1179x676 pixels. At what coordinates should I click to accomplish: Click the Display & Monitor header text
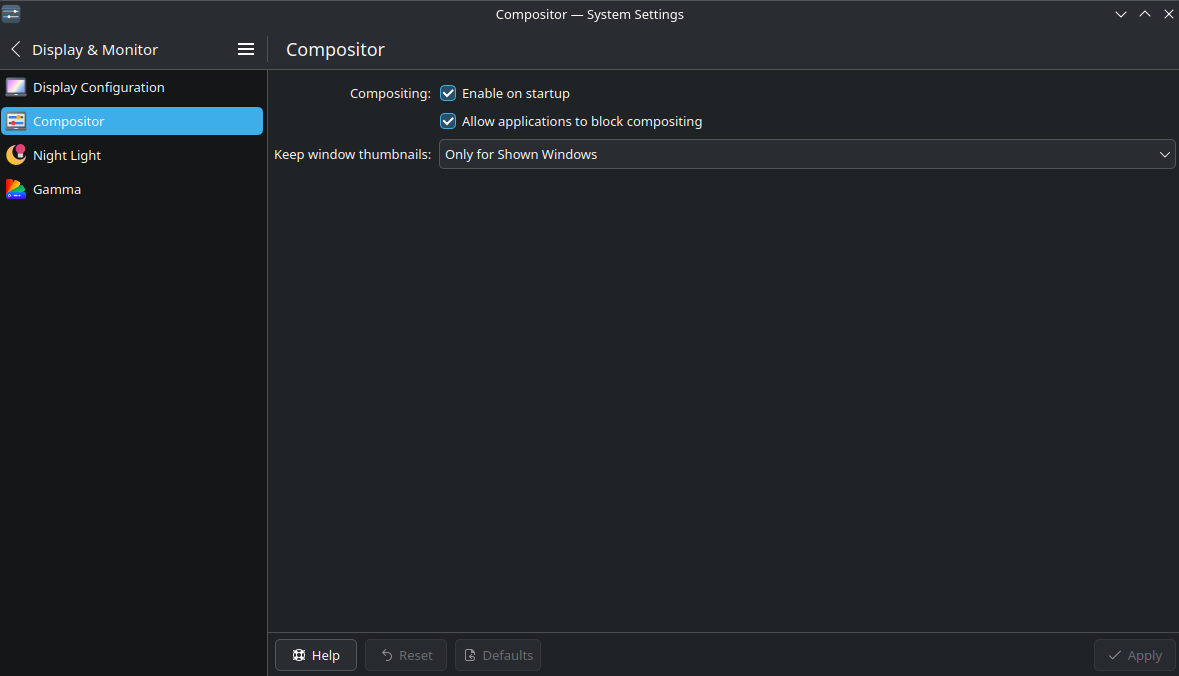[x=95, y=49]
